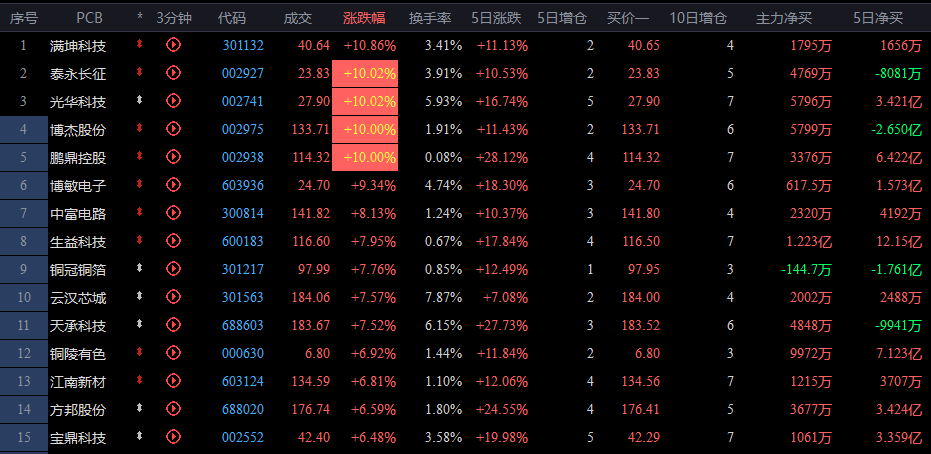Click the red marker icon beside 博杰股份

(x=140, y=128)
